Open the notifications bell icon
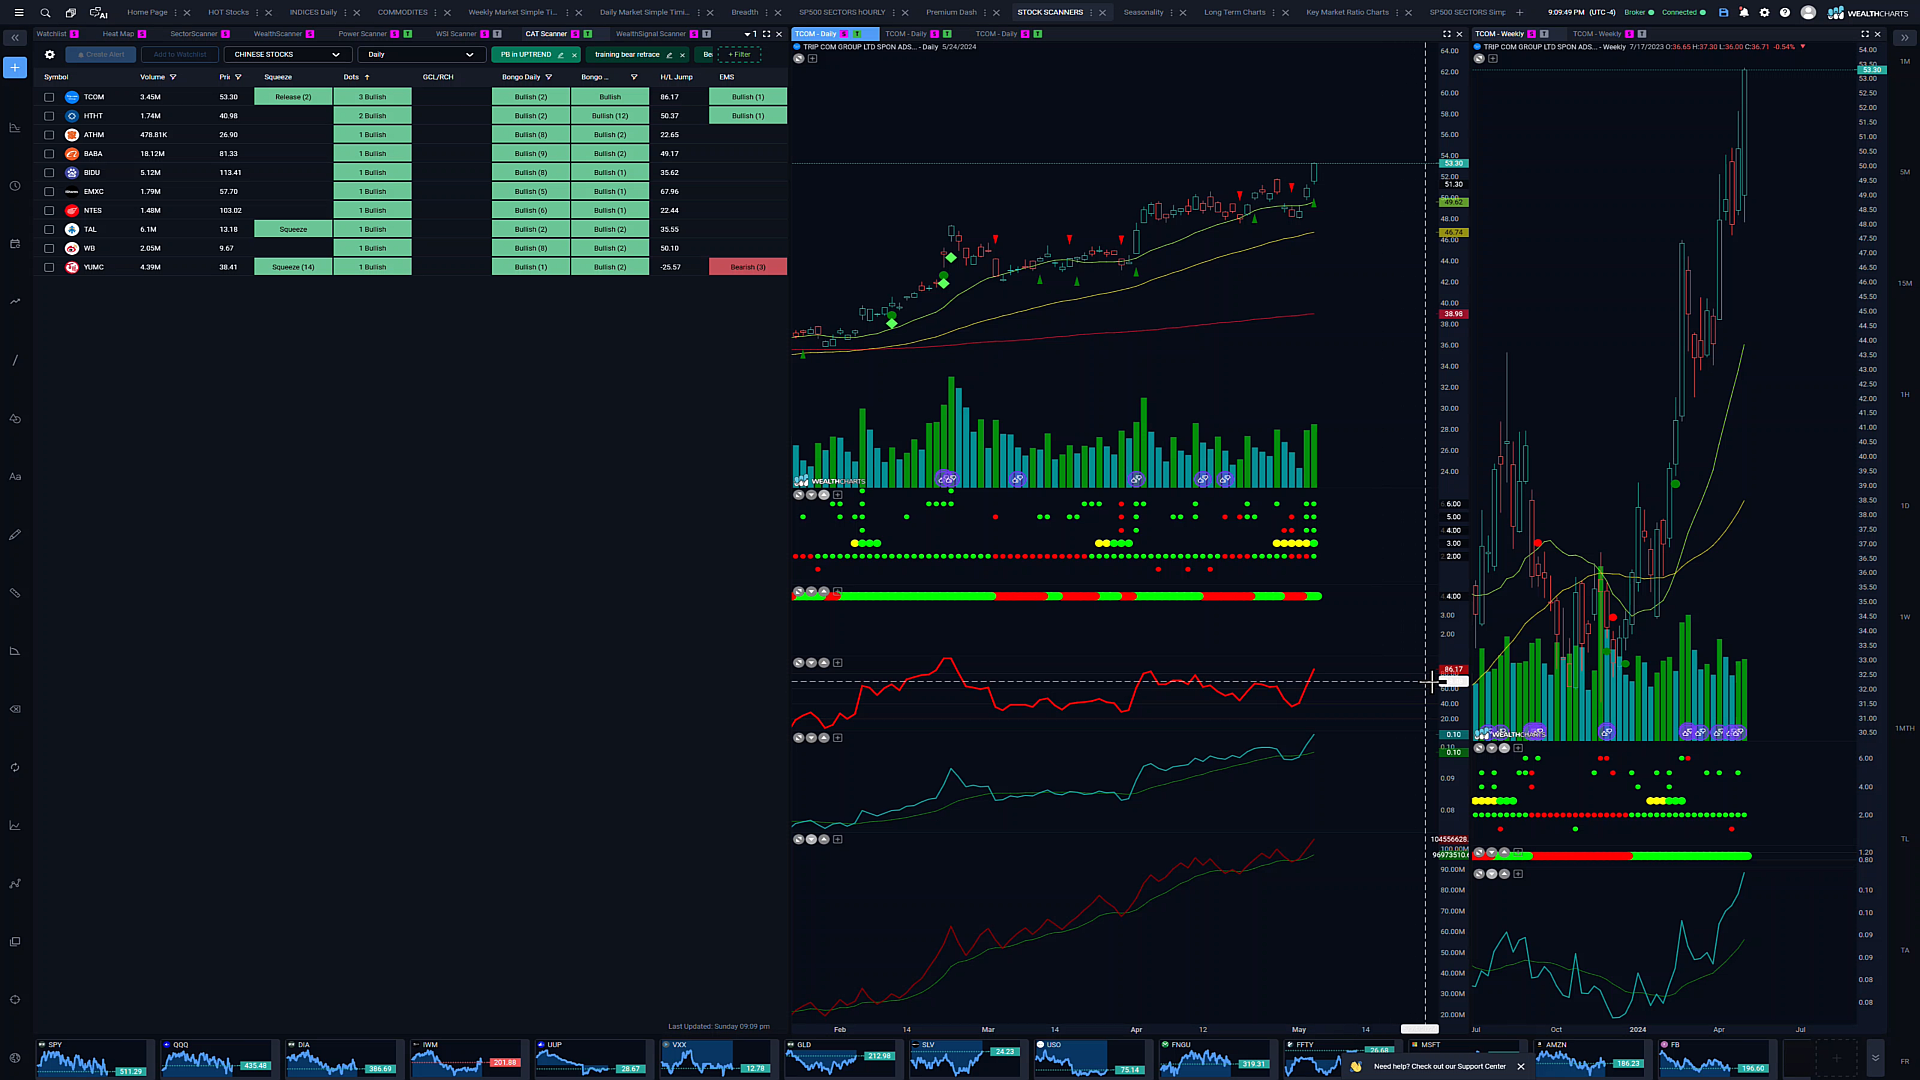1920x1080 pixels. click(x=1744, y=13)
